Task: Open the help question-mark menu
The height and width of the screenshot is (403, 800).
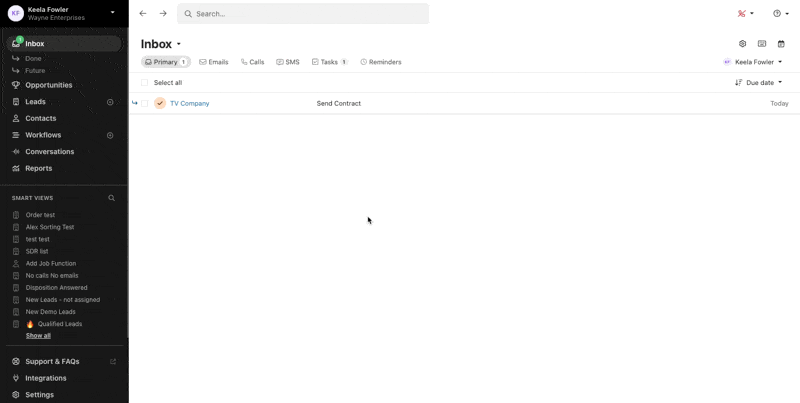Action: [x=781, y=14]
